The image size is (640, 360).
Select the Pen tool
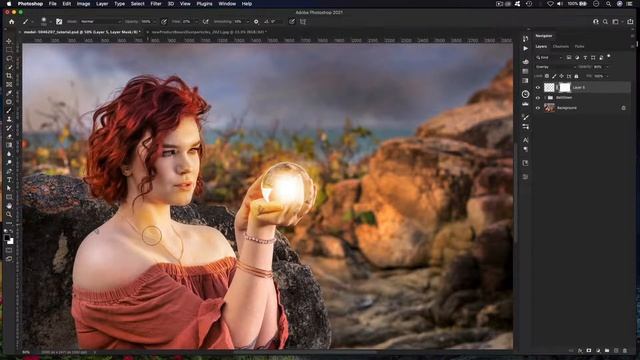[x=9, y=171]
